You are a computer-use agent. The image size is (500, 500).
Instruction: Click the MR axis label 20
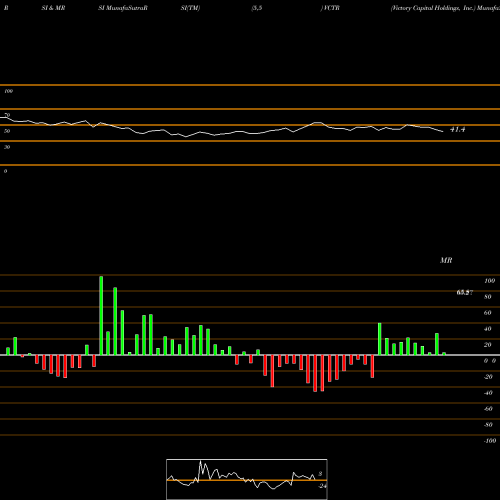(488, 345)
